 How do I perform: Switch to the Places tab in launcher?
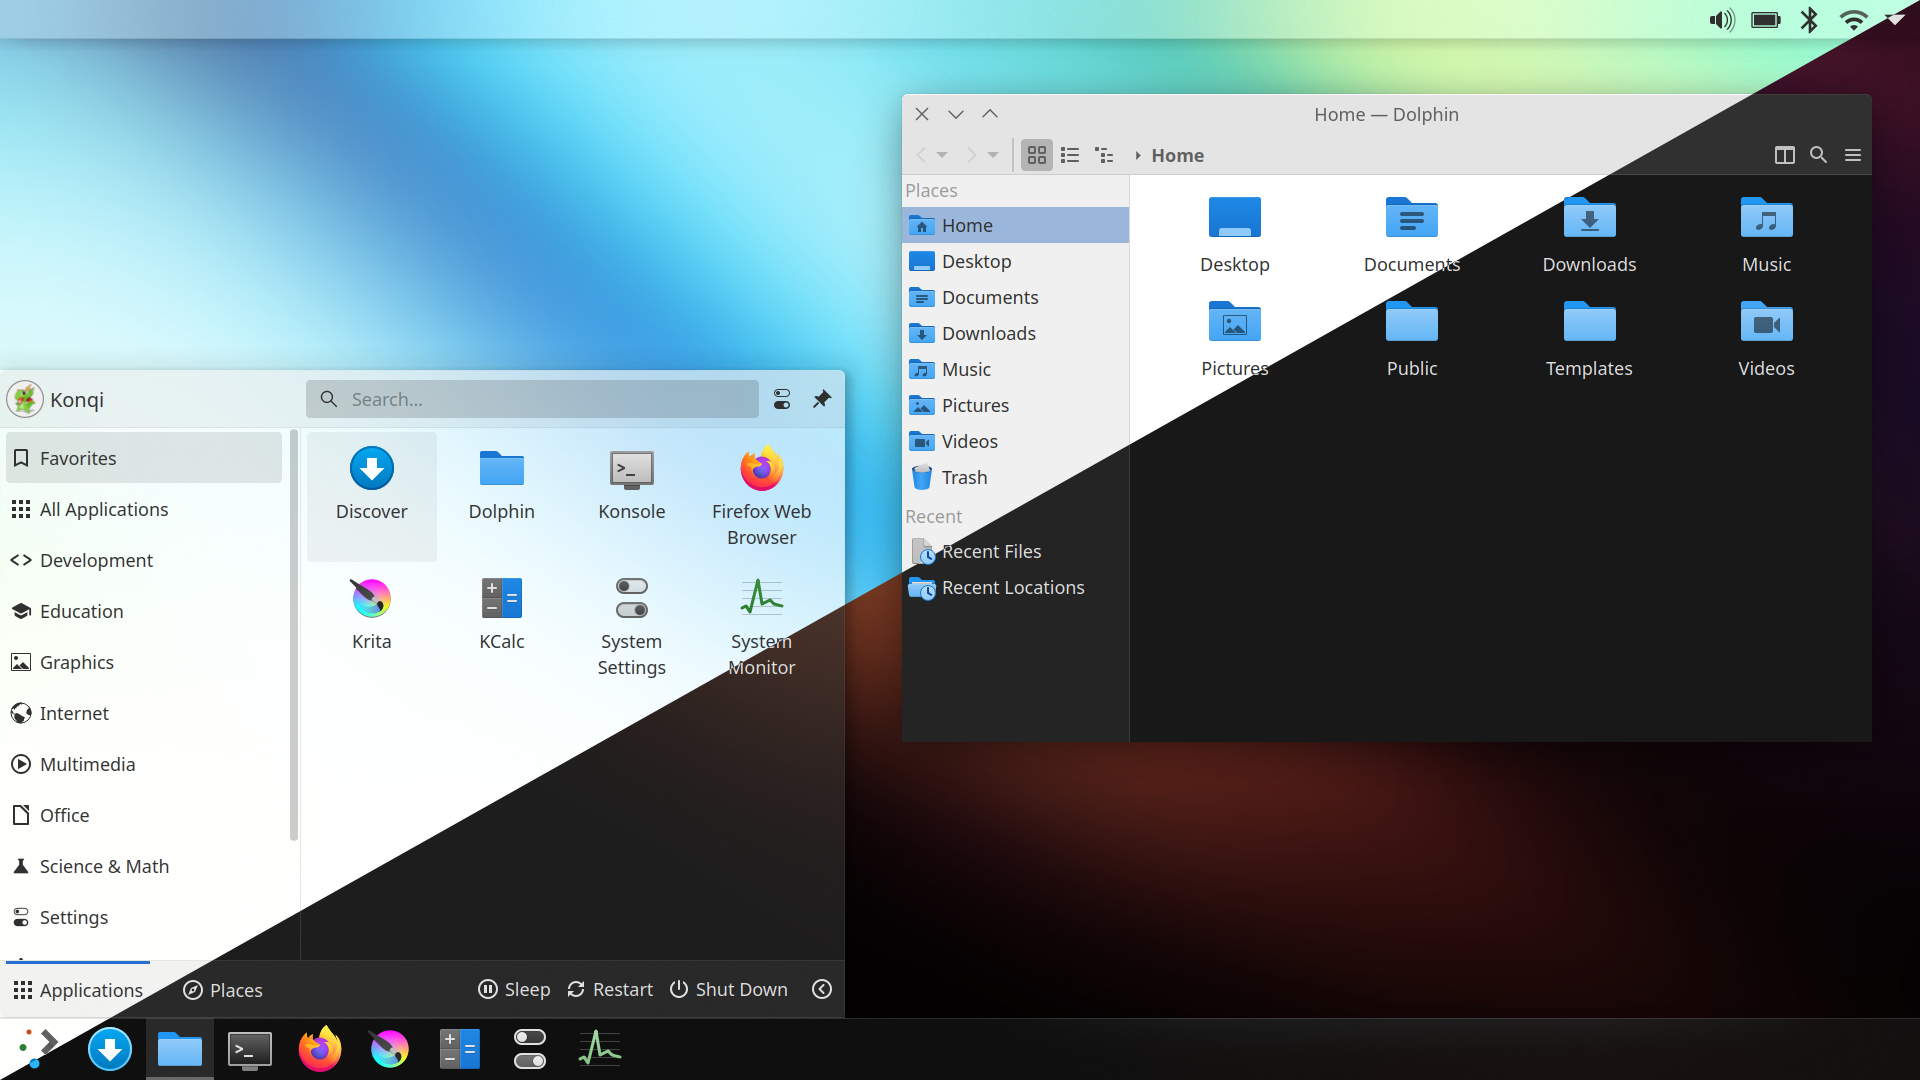tap(223, 990)
